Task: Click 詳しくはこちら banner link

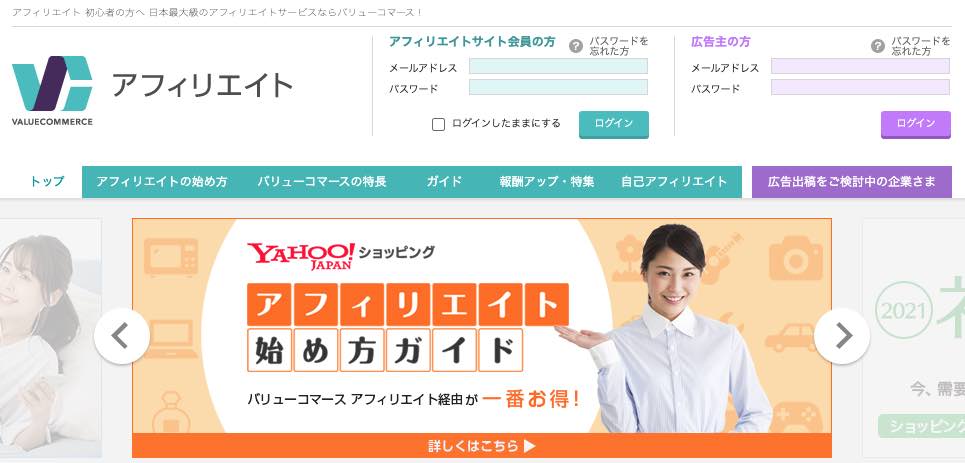Action: tap(482, 446)
